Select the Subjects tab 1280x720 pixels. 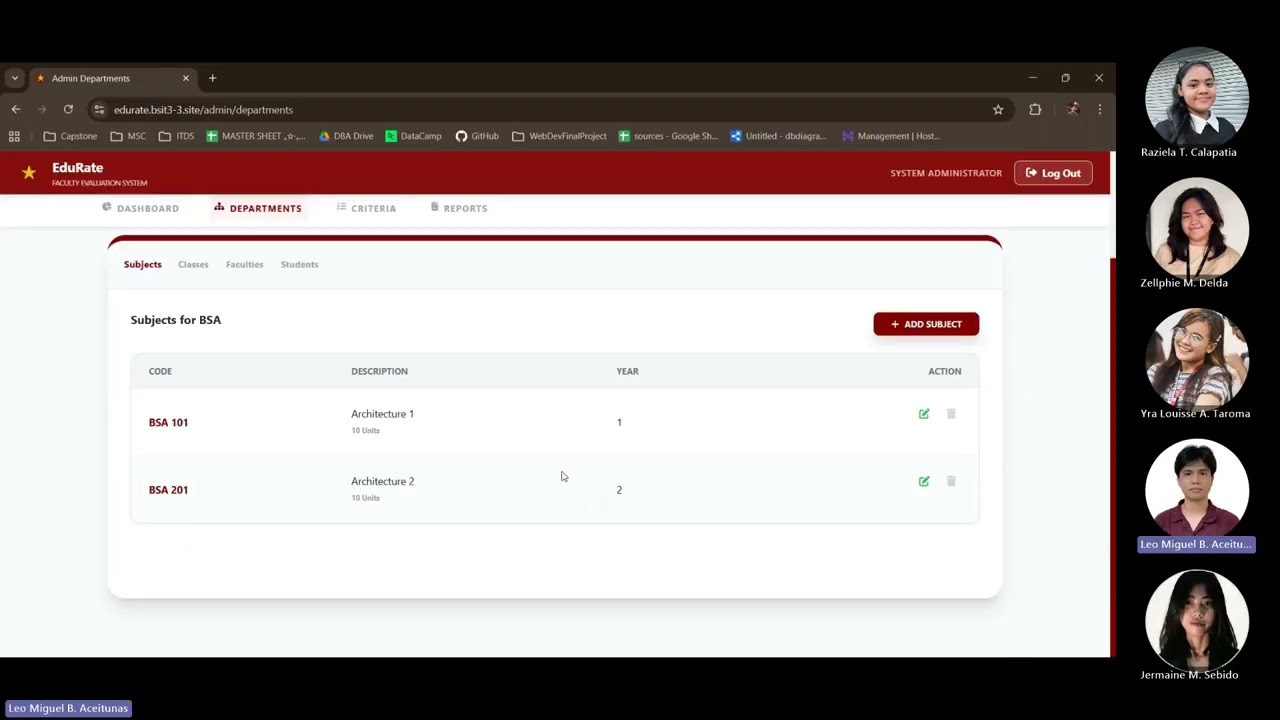[x=142, y=265]
